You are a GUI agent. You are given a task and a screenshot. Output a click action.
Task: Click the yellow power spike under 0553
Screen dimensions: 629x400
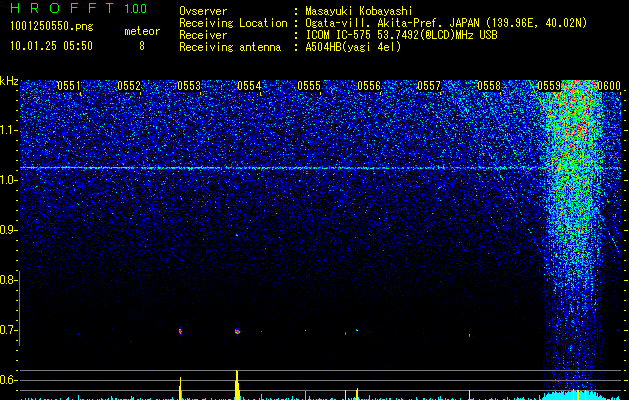click(x=181, y=388)
